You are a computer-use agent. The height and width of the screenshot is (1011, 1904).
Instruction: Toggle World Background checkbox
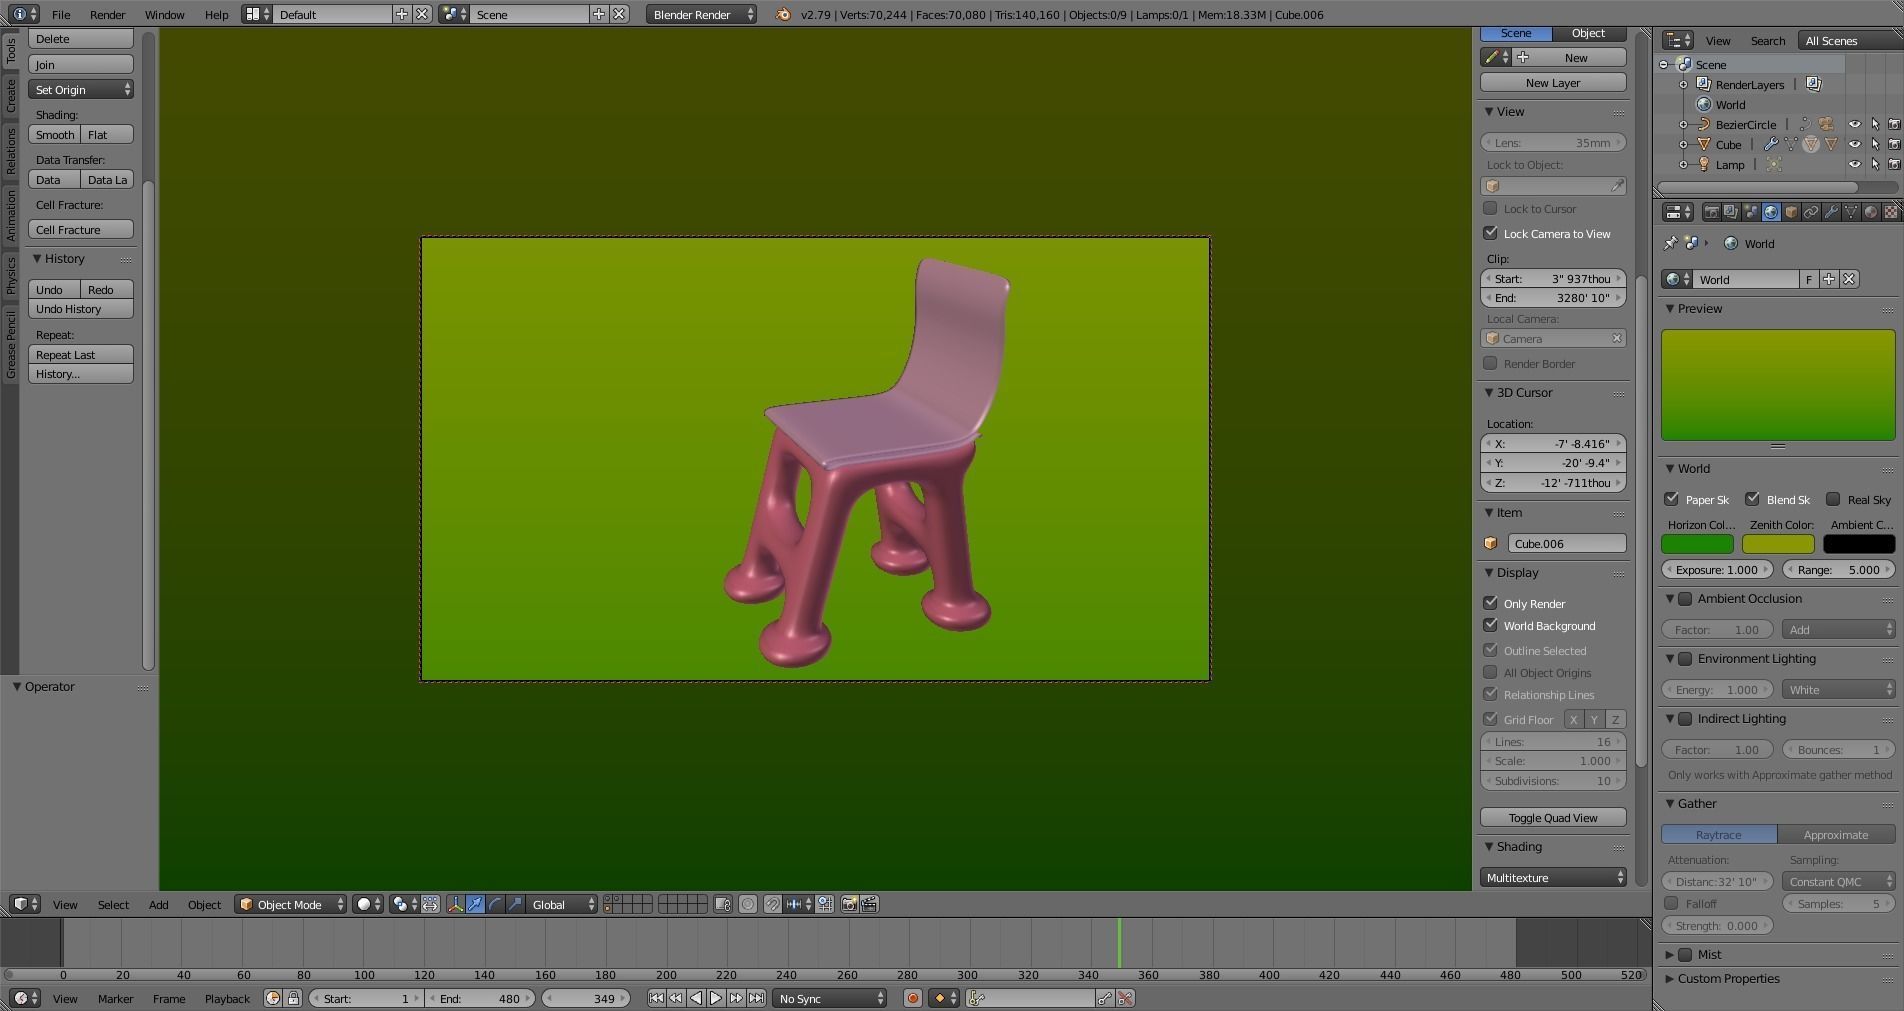(x=1490, y=625)
